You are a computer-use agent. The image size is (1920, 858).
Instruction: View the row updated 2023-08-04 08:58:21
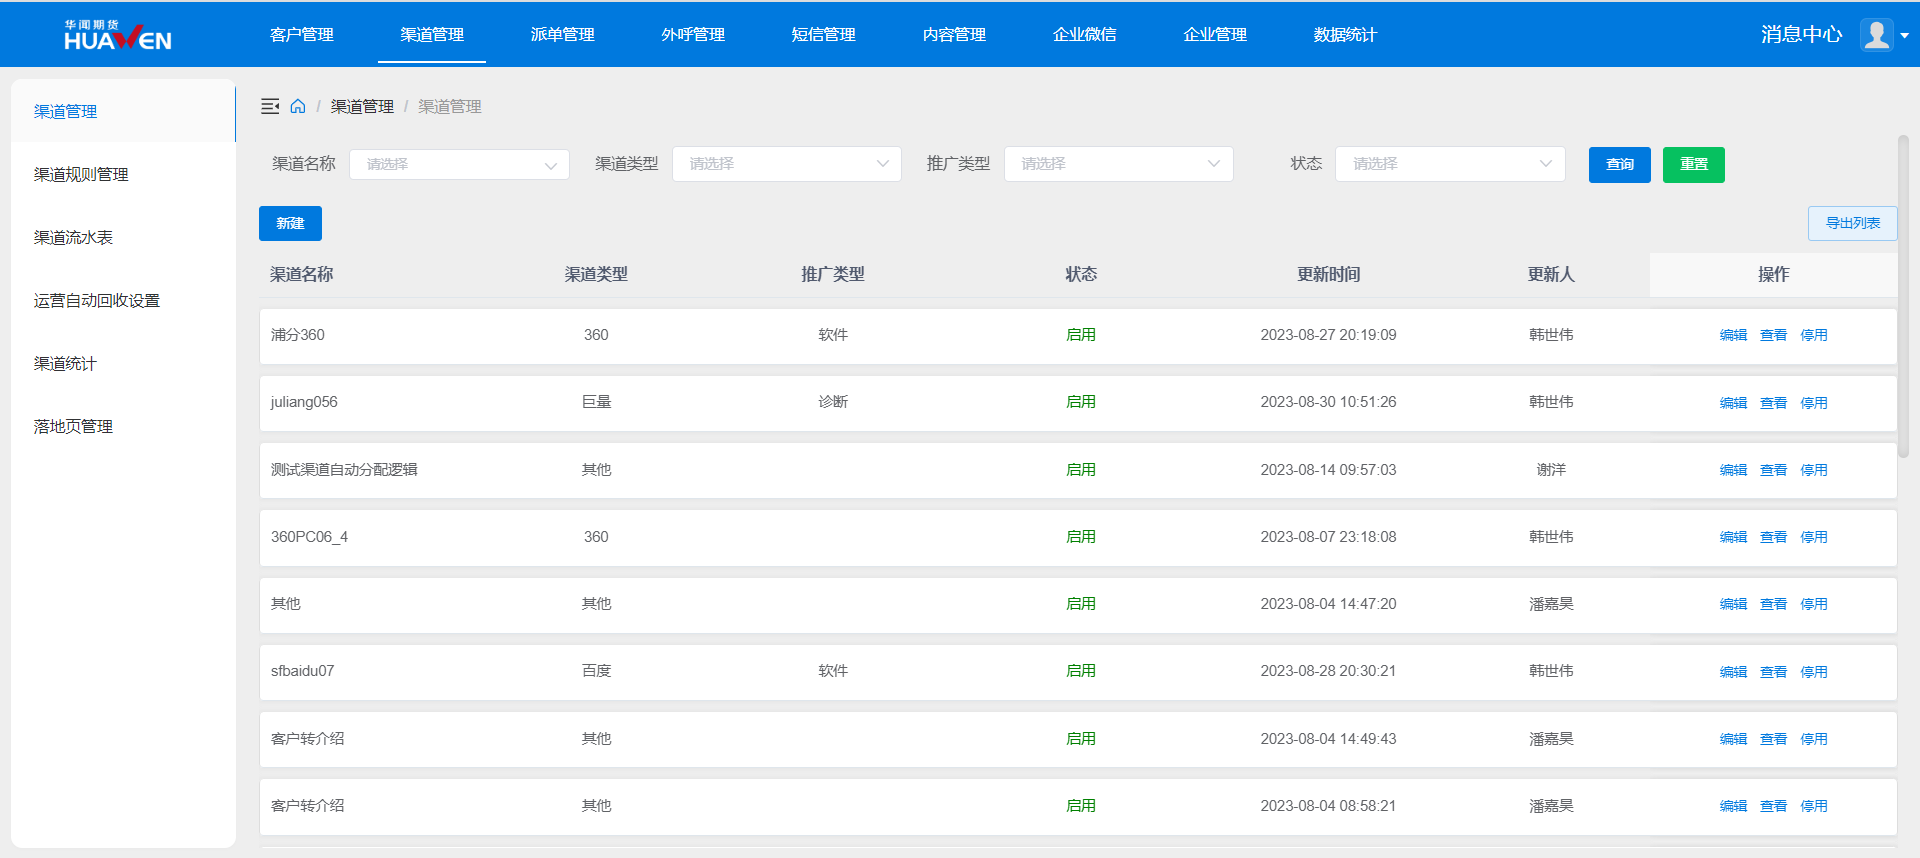point(1773,806)
